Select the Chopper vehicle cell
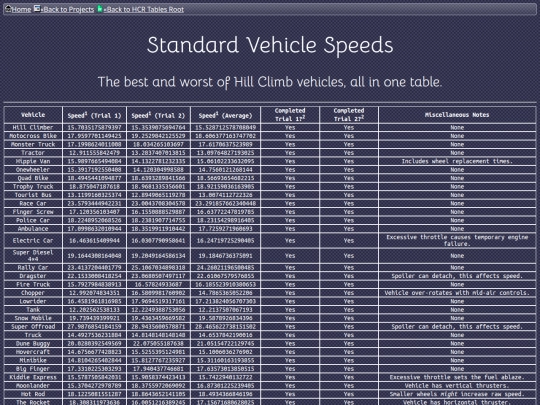The height and width of the screenshot is (405, 540). pos(33,293)
